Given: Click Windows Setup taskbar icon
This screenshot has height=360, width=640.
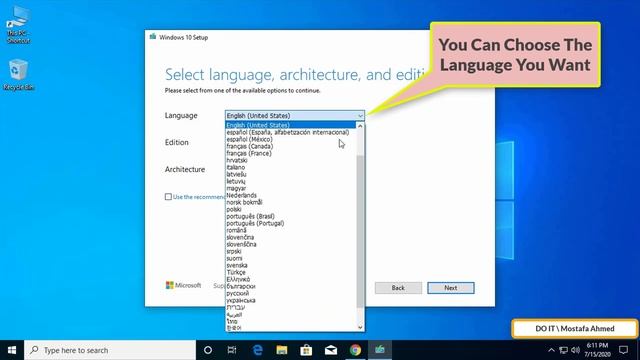Looking at the screenshot, I should (x=380, y=350).
